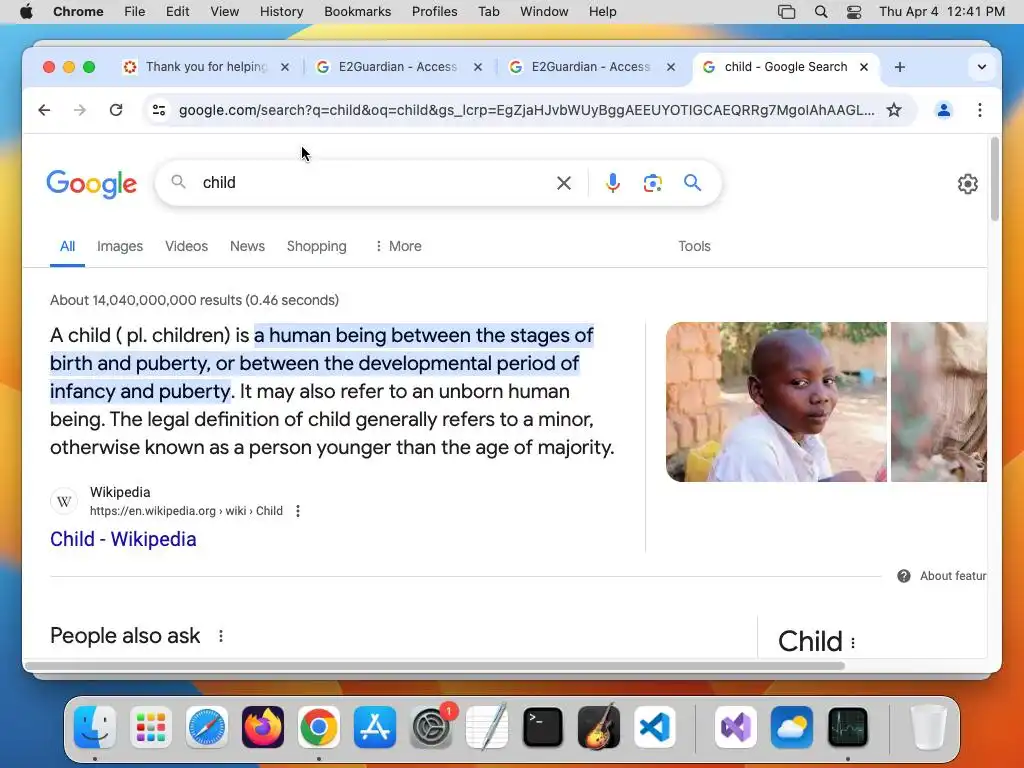
Task: Open the View menu
Action: [x=224, y=12]
